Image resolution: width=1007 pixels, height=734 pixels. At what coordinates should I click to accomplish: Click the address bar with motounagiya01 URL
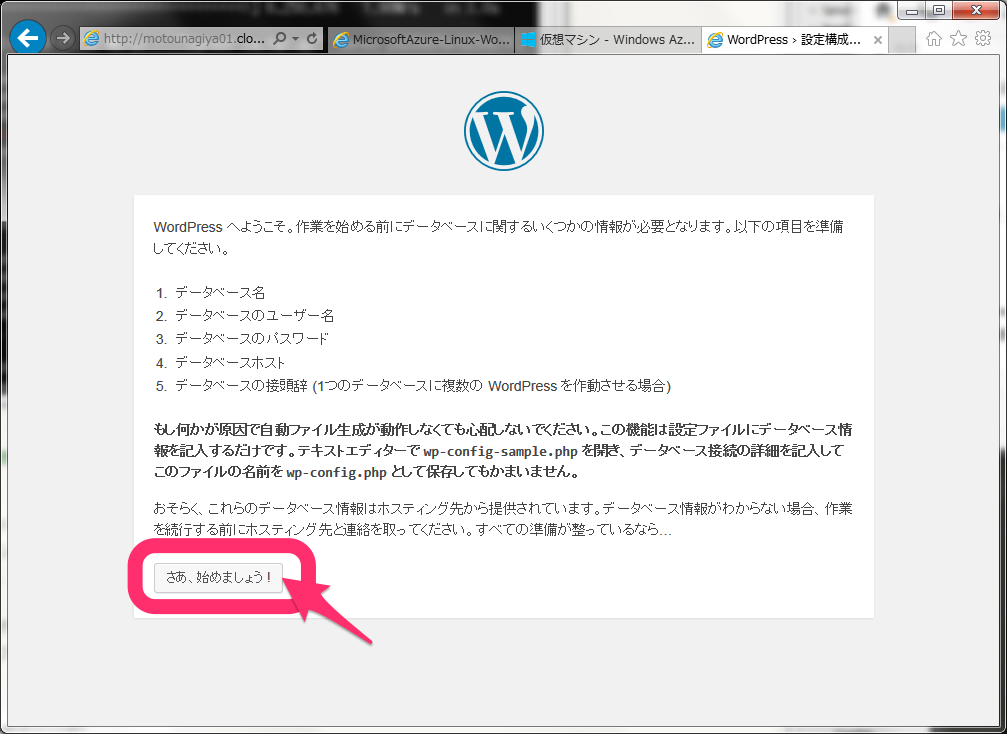tap(202, 39)
